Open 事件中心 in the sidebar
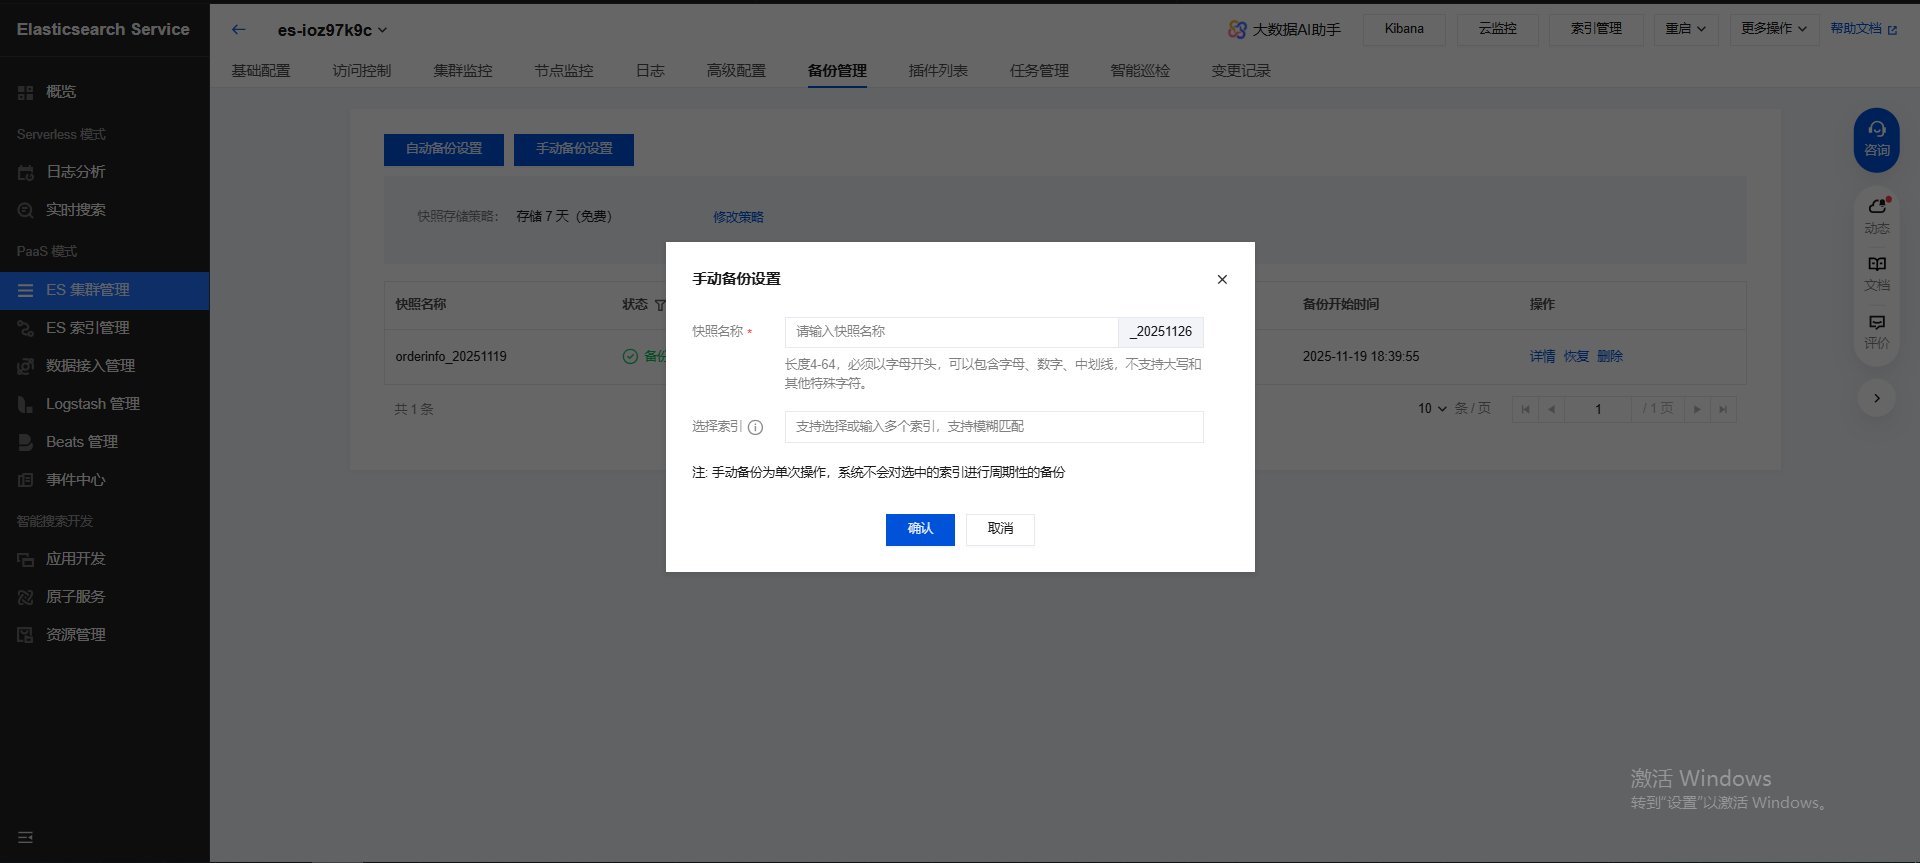 click(104, 480)
